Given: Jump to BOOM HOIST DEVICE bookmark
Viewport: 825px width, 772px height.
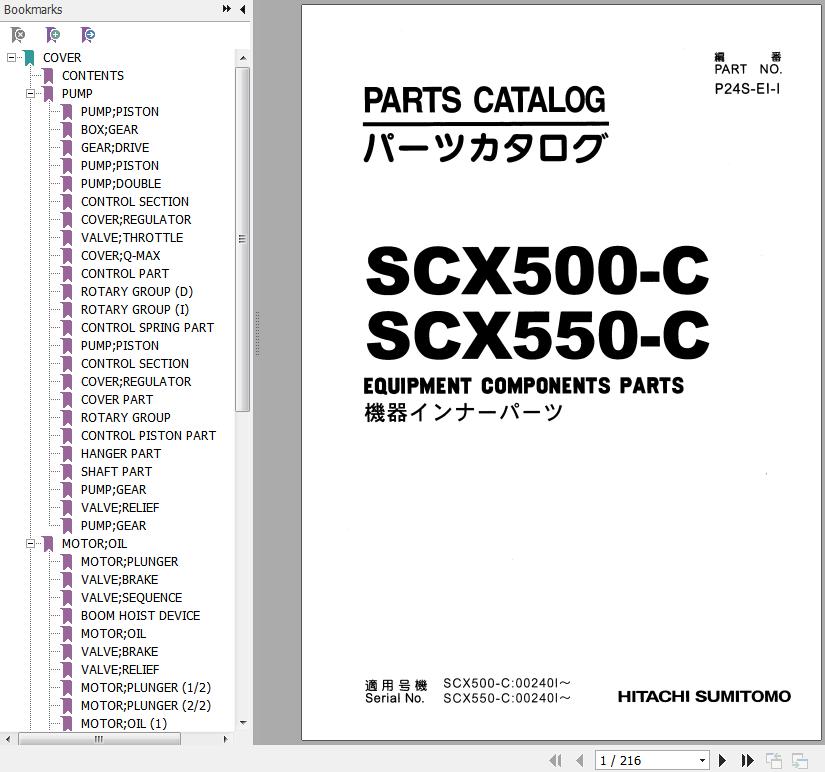Looking at the screenshot, I should (140, 616).
